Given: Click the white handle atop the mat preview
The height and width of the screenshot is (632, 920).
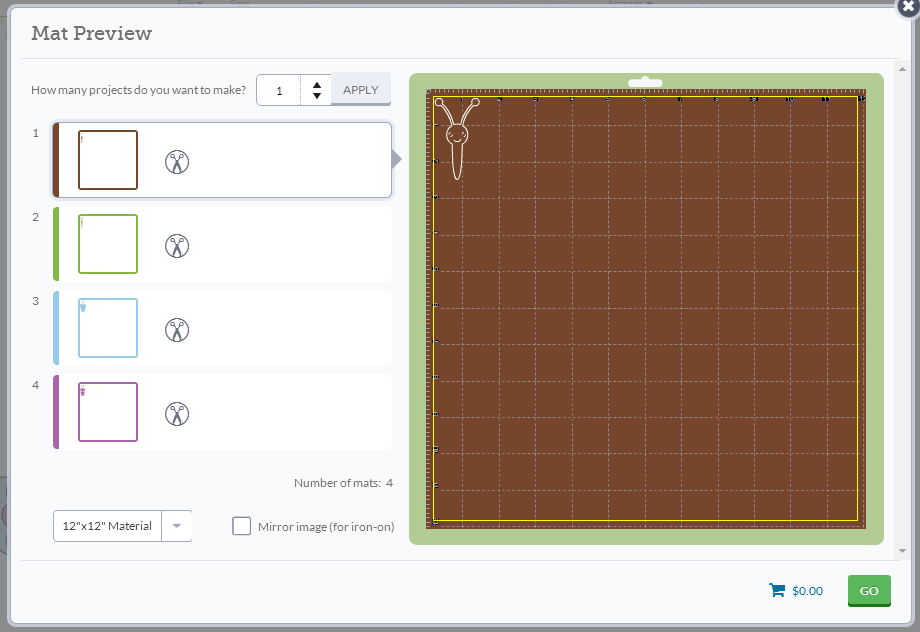Looking at the screenshot, I should (645, 83).
